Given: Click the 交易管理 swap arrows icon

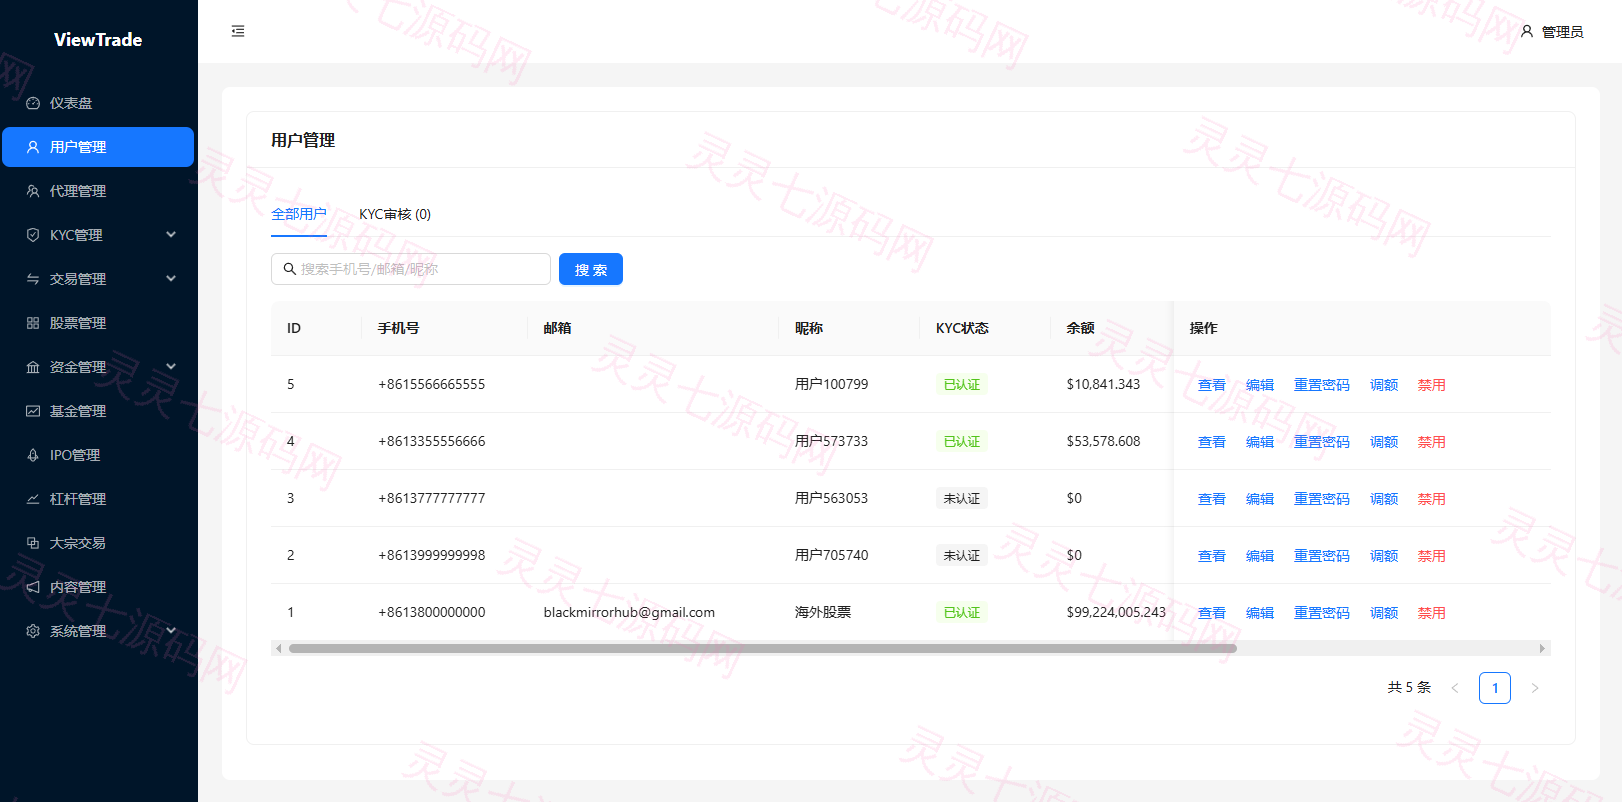Looking at the screenshot, I should pos(33,279).
